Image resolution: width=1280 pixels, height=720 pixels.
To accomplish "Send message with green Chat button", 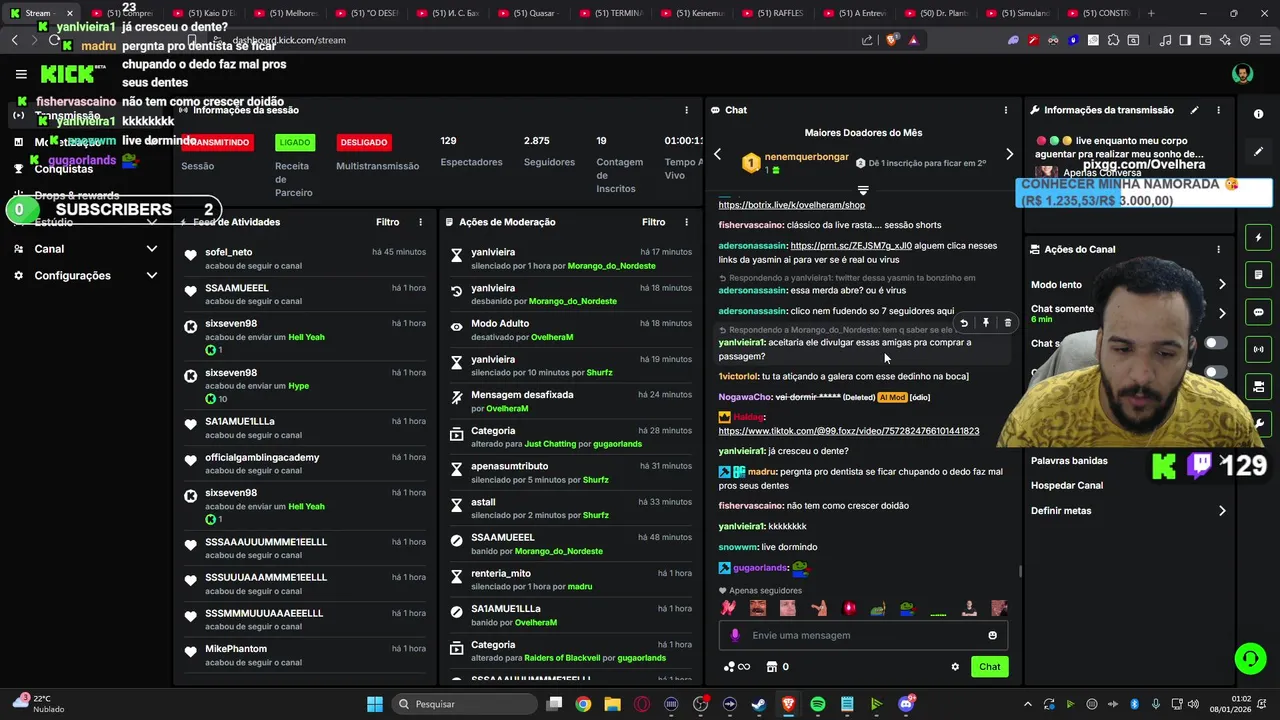I will click(989, 667).
